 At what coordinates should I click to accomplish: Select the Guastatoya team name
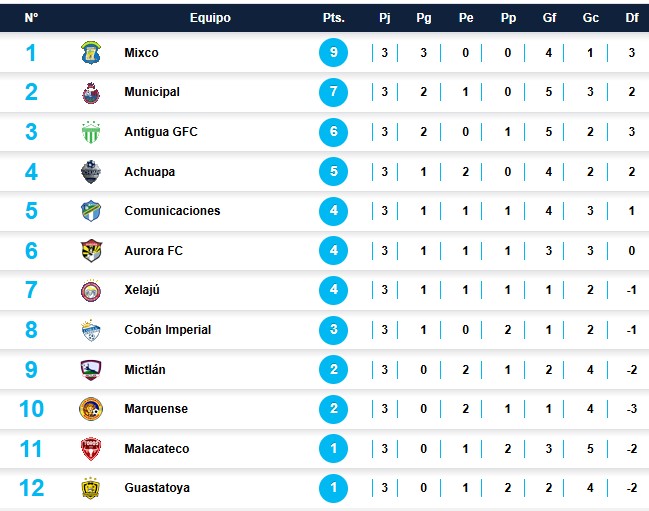pos(157,488)
